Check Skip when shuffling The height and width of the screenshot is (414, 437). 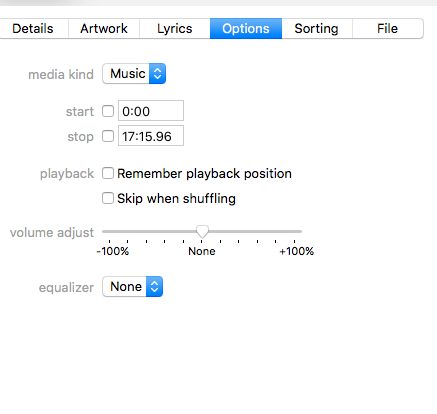tap(108, 198)
